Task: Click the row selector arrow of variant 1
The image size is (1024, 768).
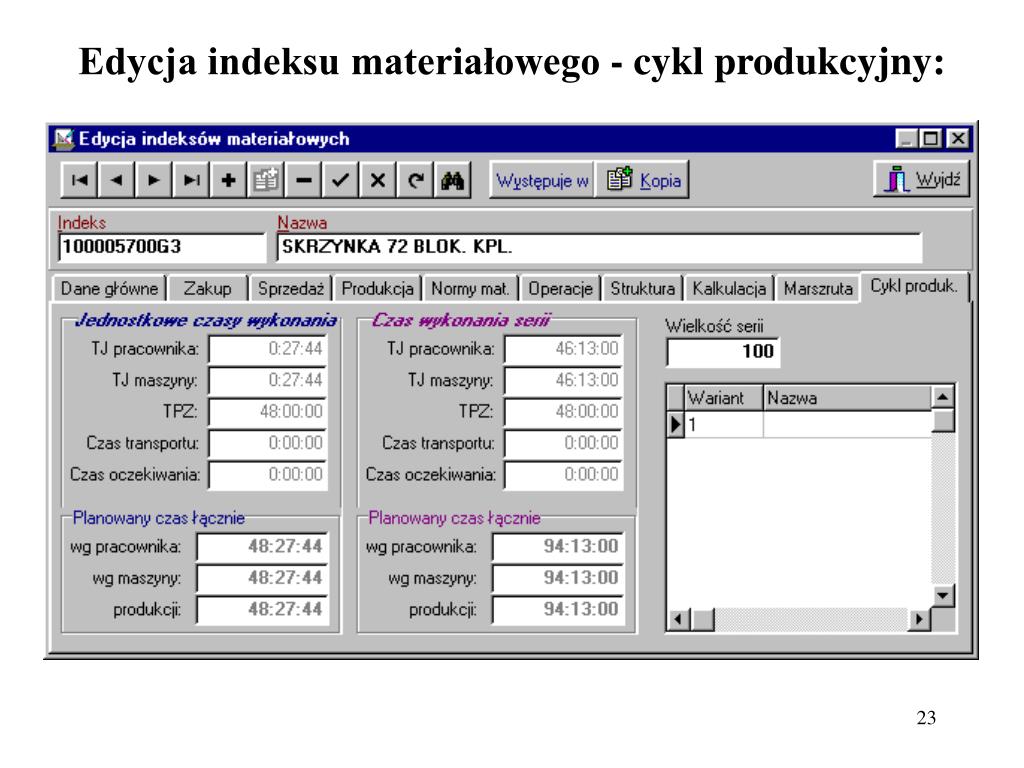Action: point(675,424)
